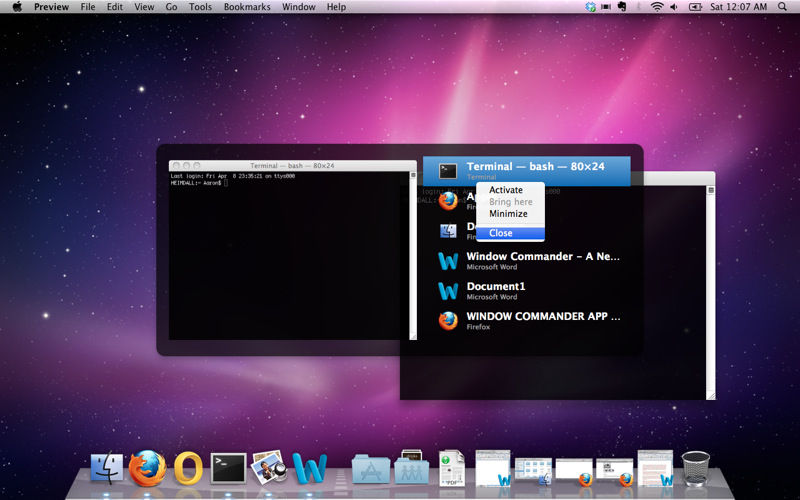Open the Preview app icon in Dock
Image resolution: width=800 pixels, height=500 pixels.
(x=269, y=467)
